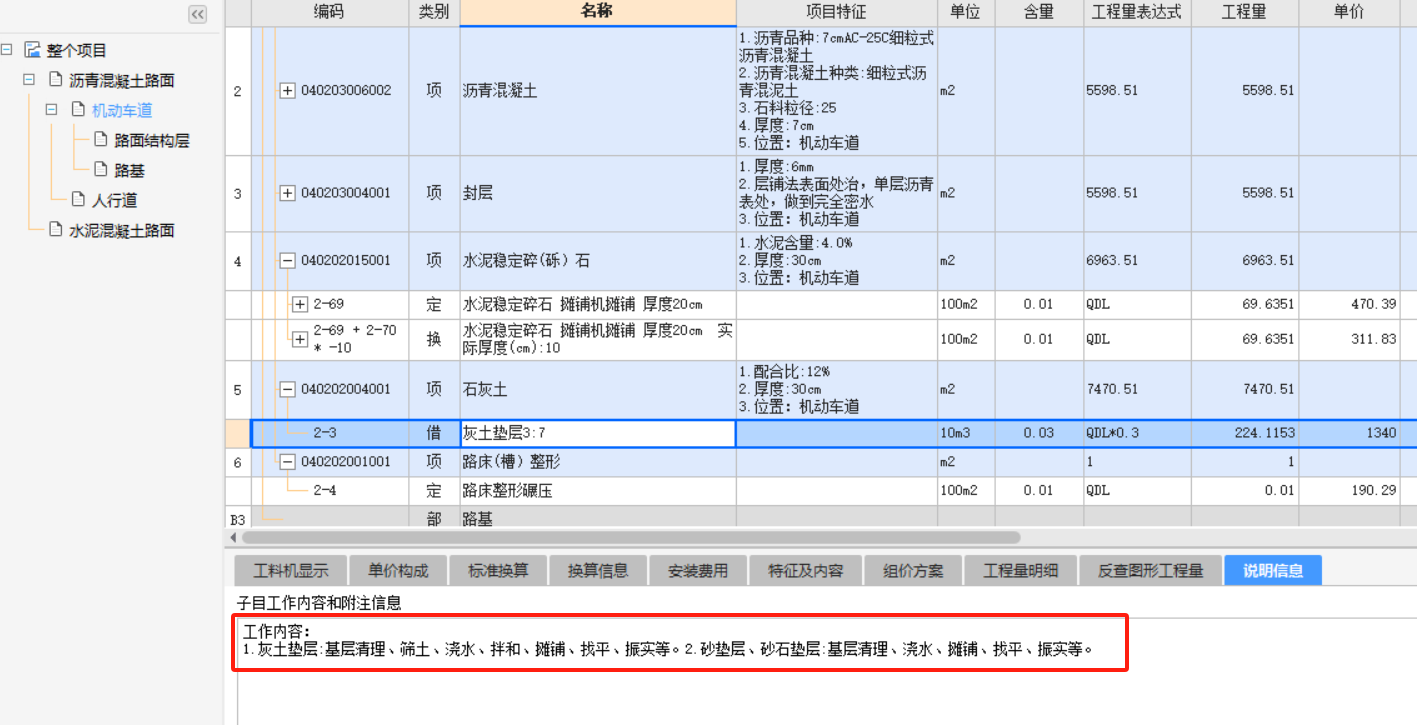Click the 整个项目 project icon
Viewport: 1417px width, 725px height.
(x=32, y=50)
